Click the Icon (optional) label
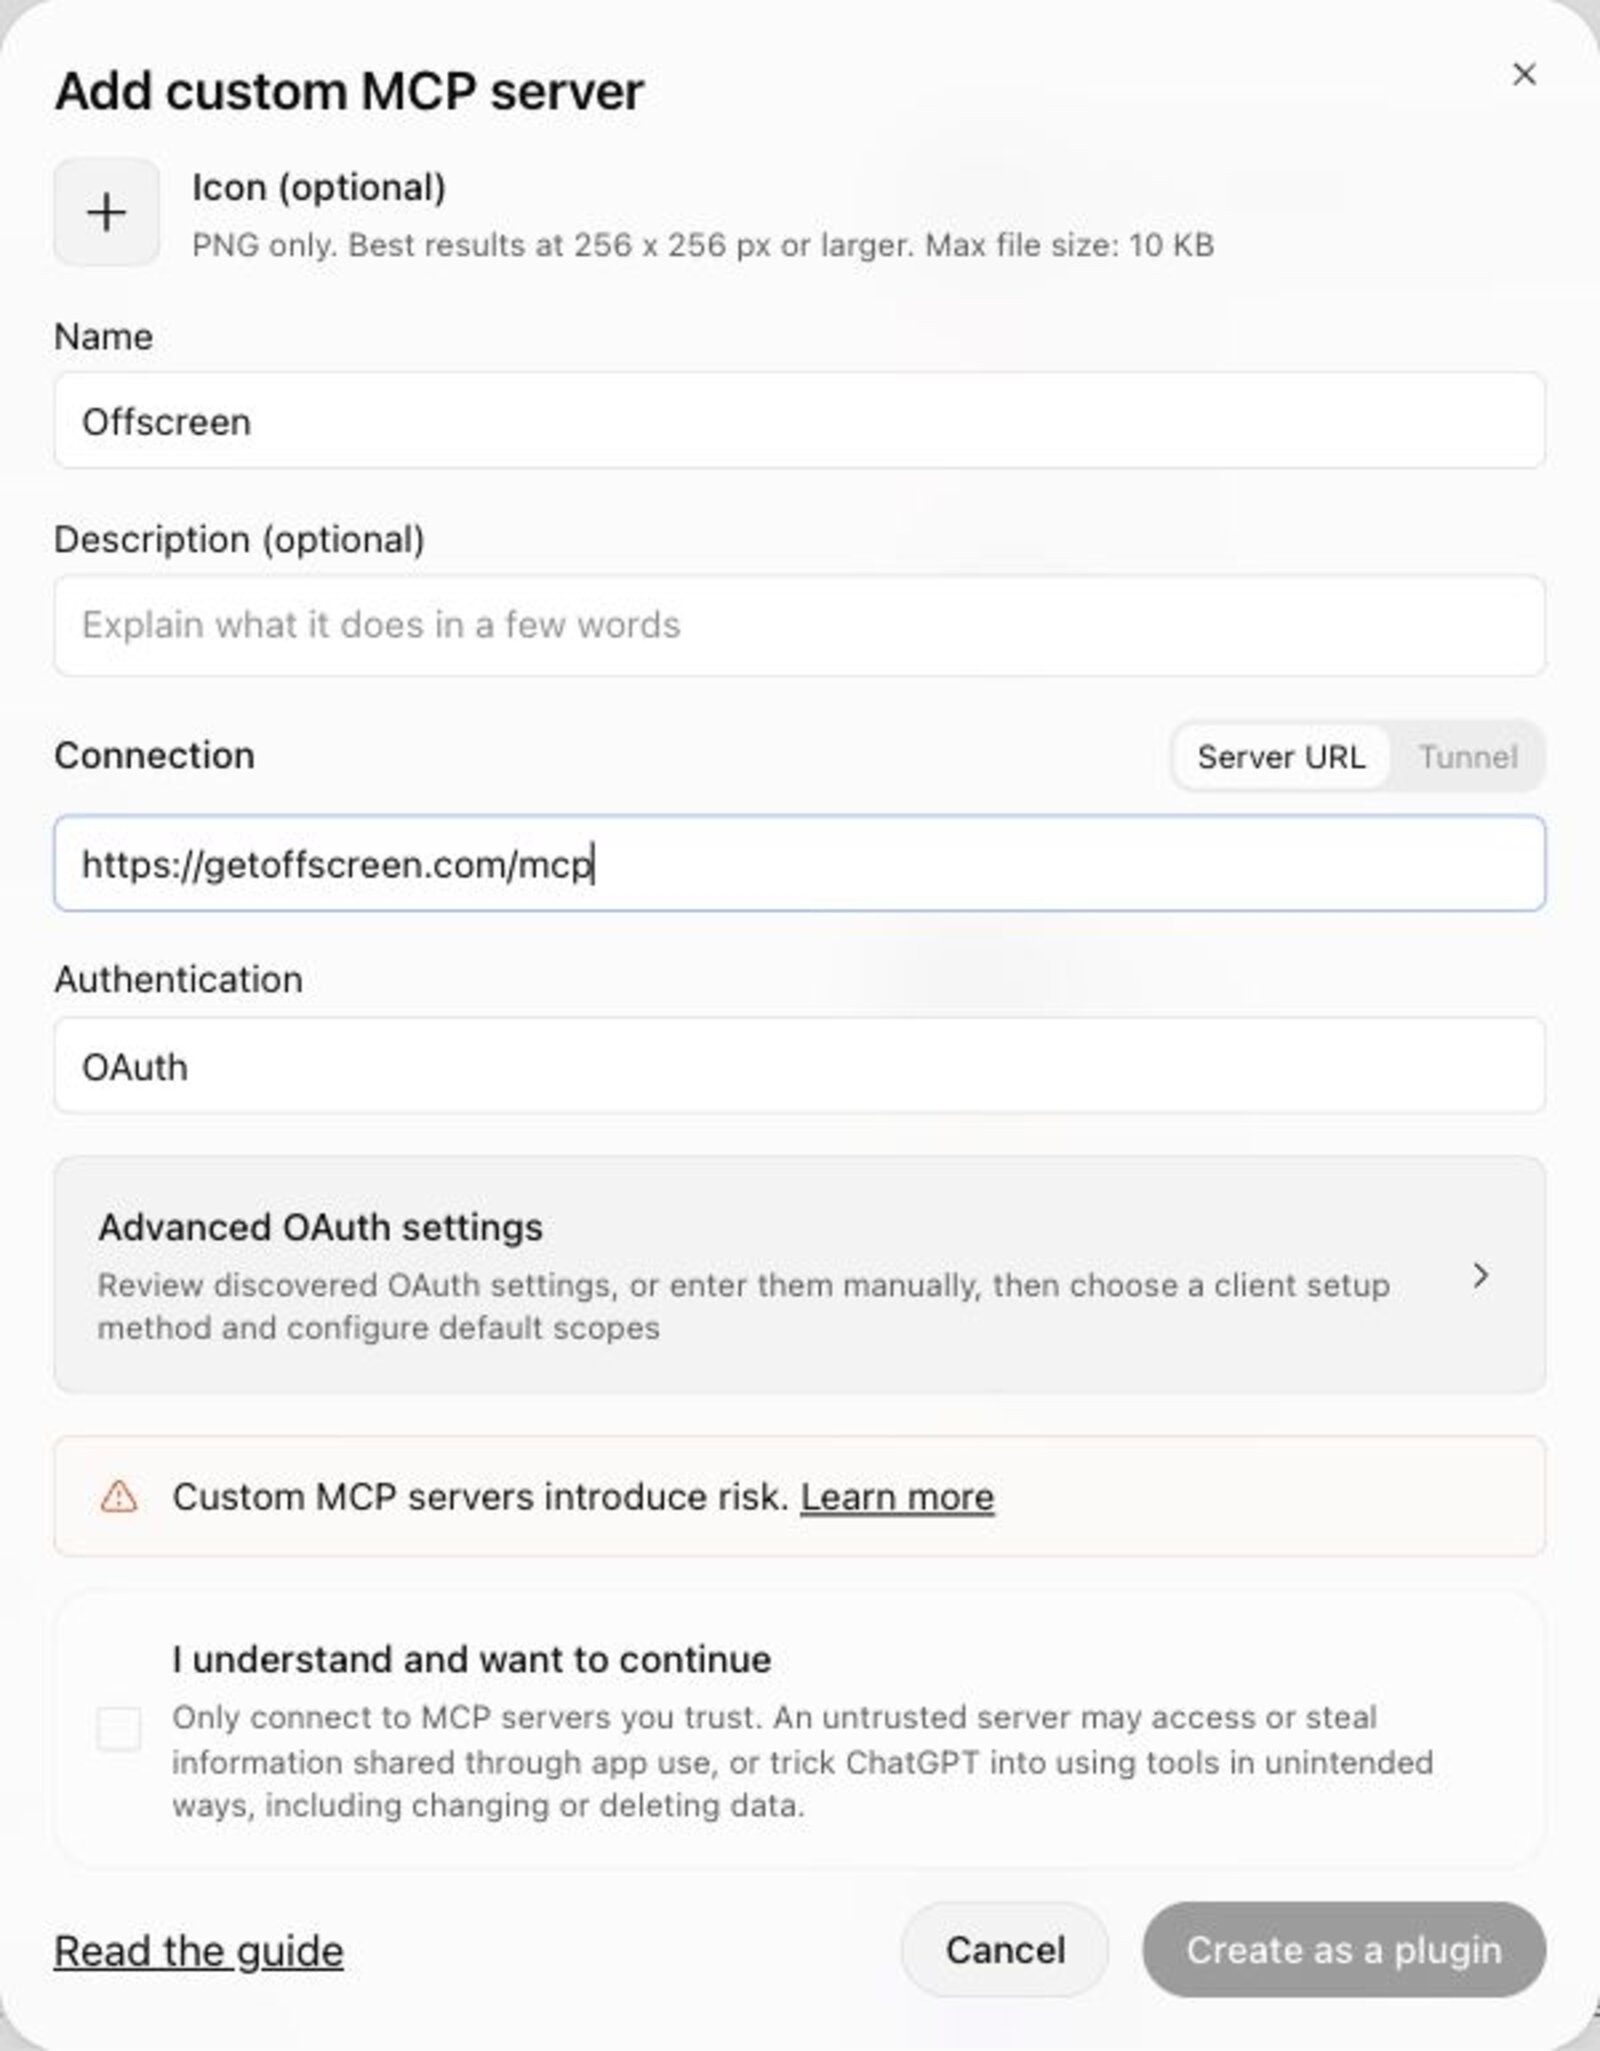This screenshot has height=2051, width=1600. point(319,188)
